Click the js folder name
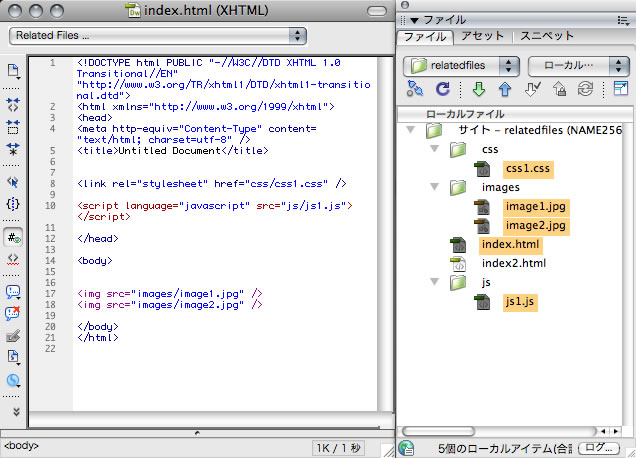This screenshot has width=636, height=458. (486, 282)
